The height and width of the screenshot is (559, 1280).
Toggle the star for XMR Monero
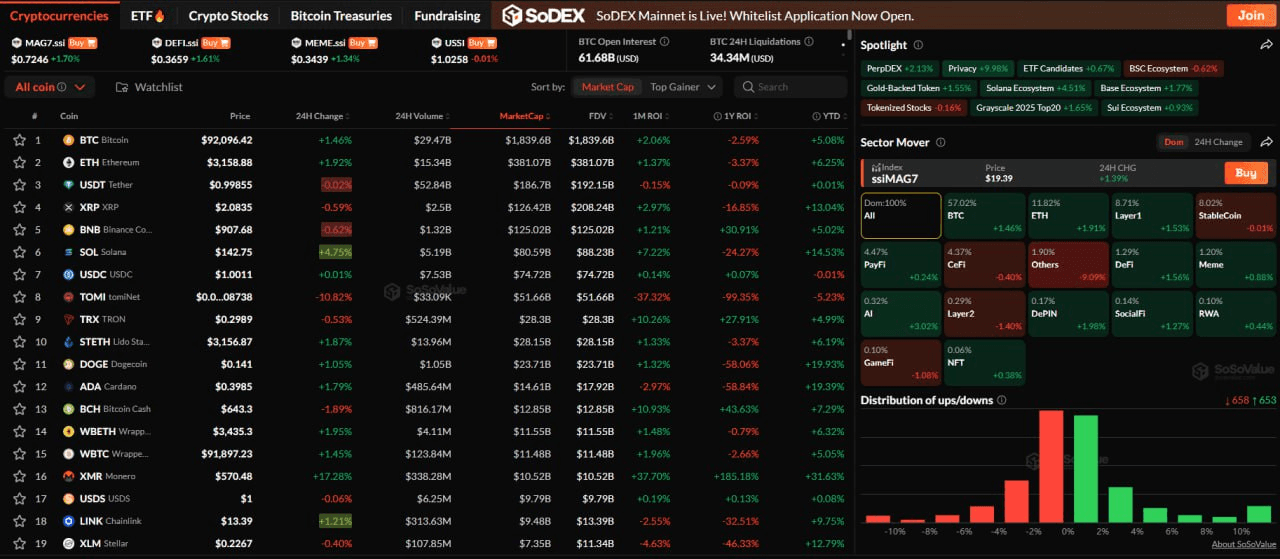(x=19, y=476)
